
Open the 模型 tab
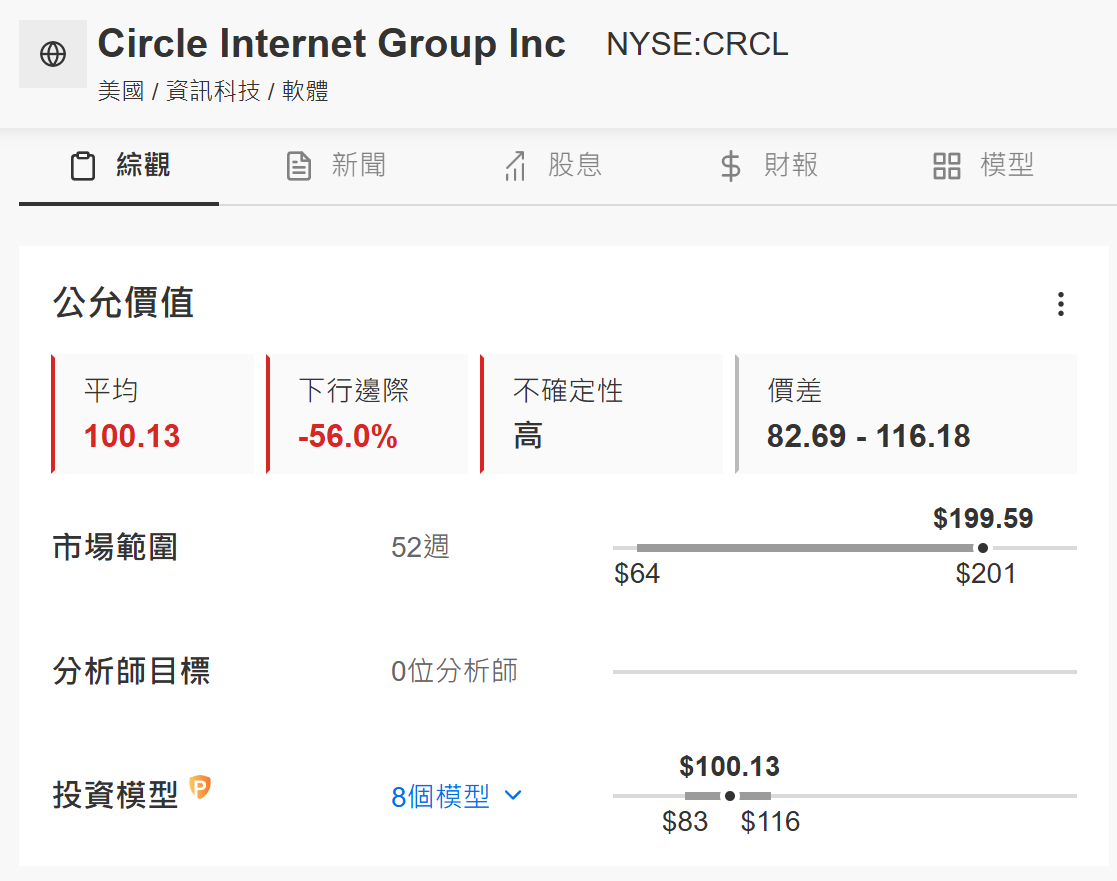(983, 166)
